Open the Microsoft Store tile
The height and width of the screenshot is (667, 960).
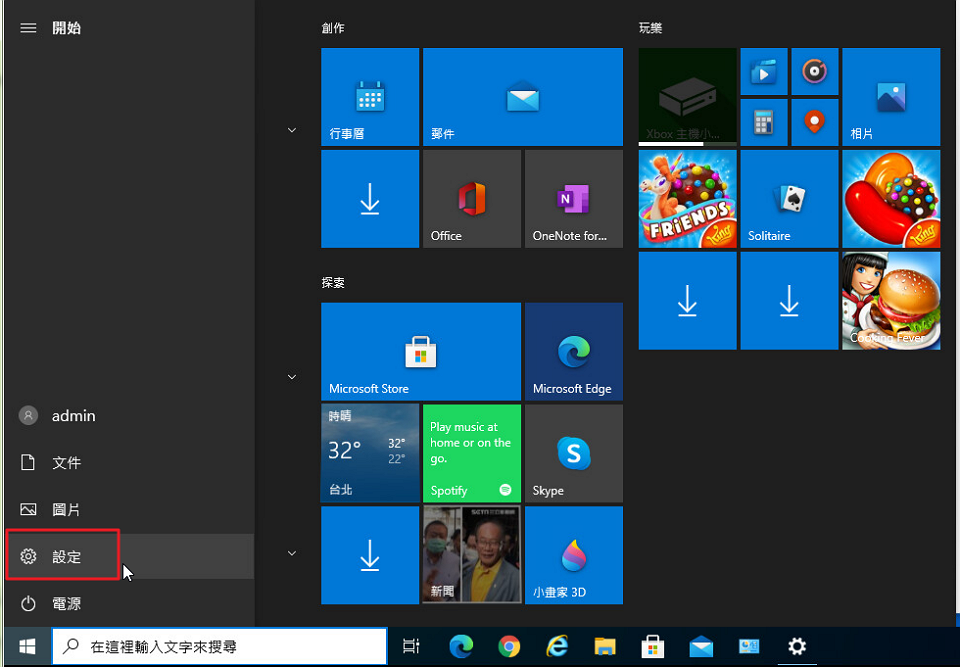[x=421, y=352]
